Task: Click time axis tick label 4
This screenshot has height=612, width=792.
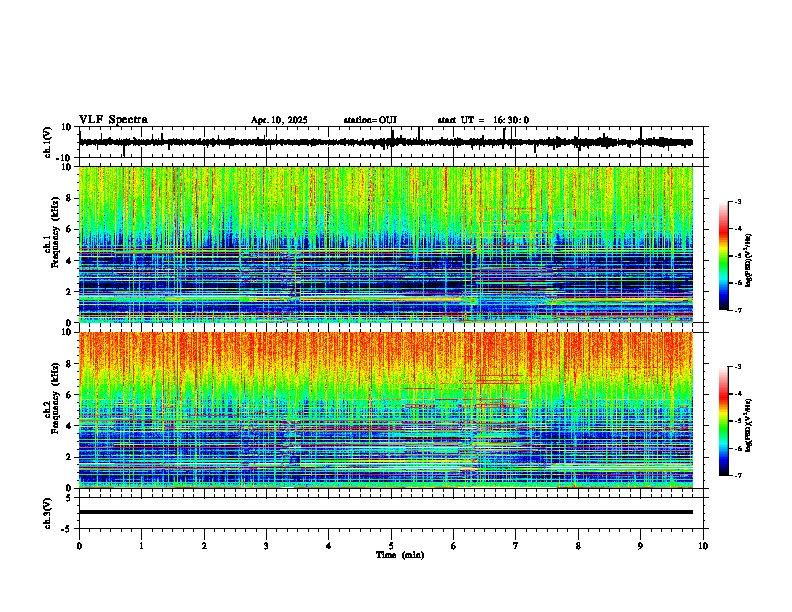Action: 329,546
